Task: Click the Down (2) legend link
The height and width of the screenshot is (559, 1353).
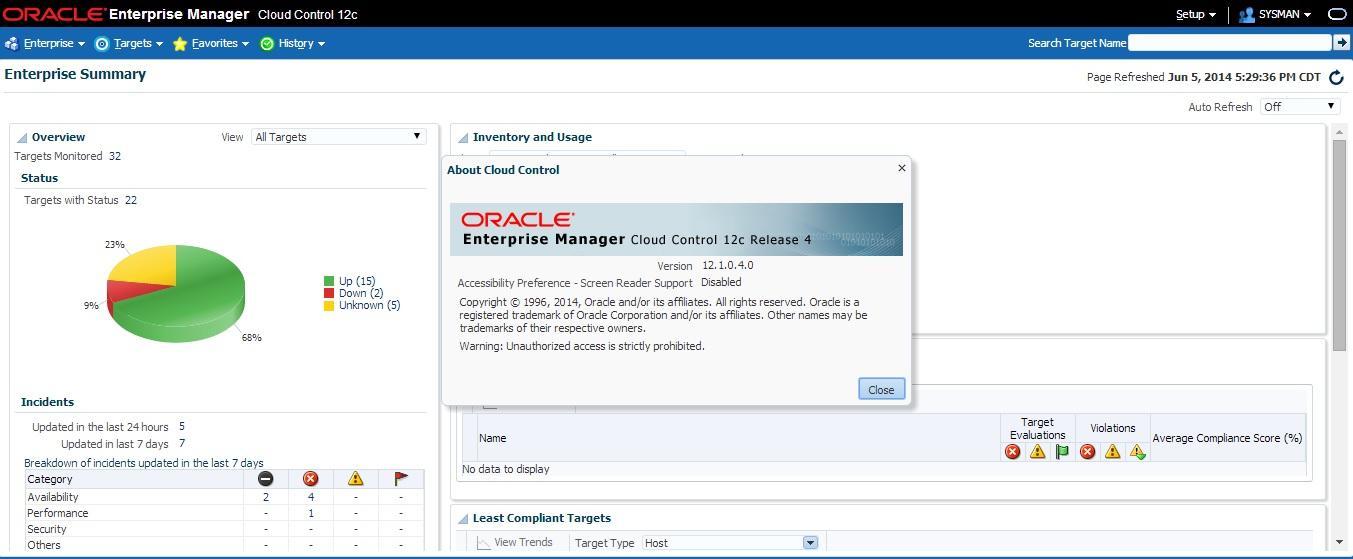Action: (x=361, y=293)
